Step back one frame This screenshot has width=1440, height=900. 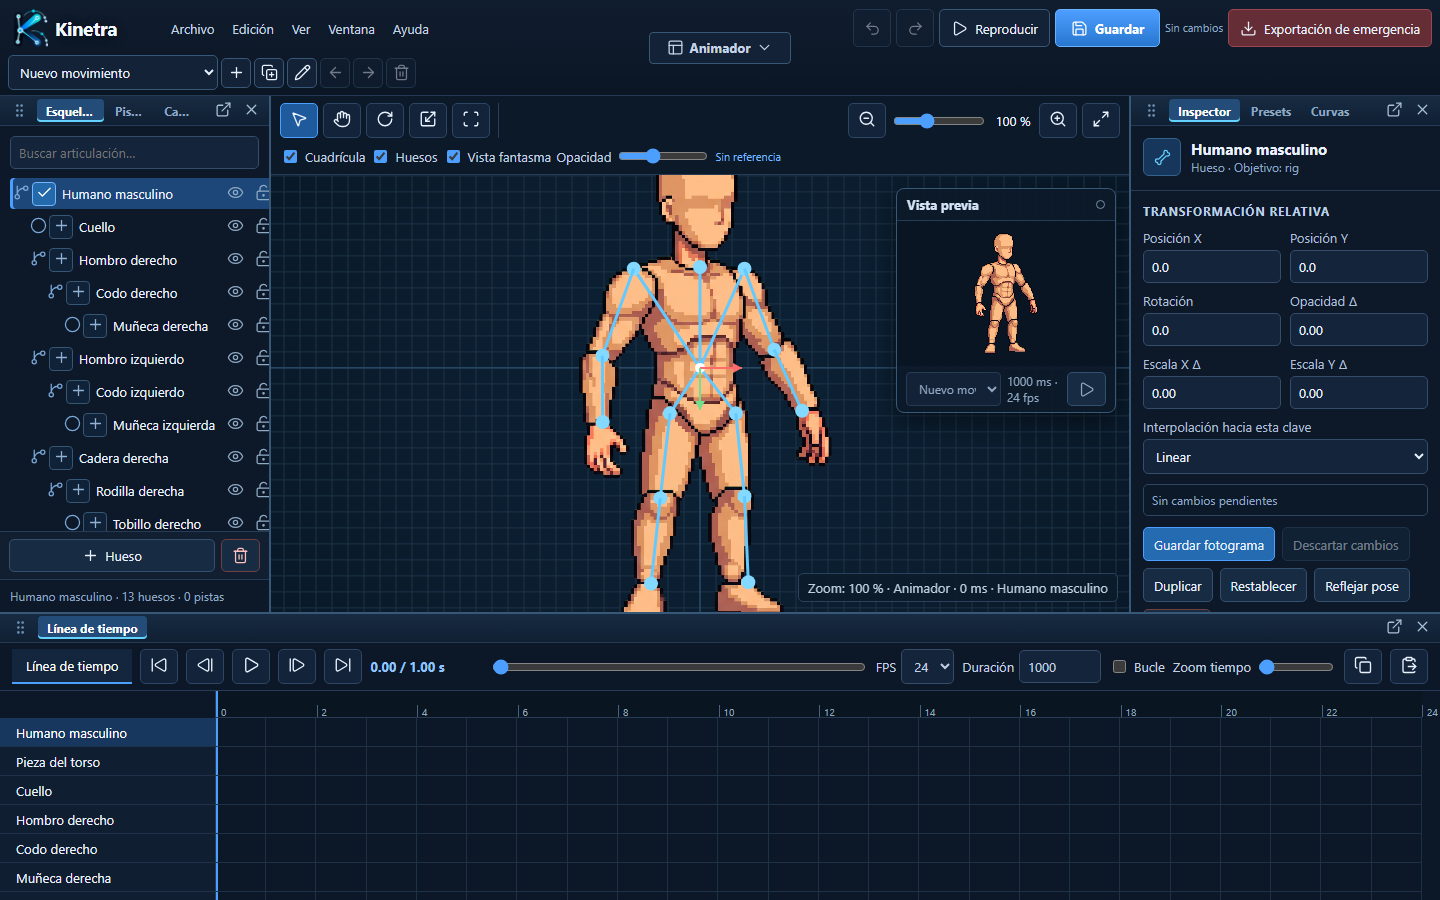coord(205,666)
